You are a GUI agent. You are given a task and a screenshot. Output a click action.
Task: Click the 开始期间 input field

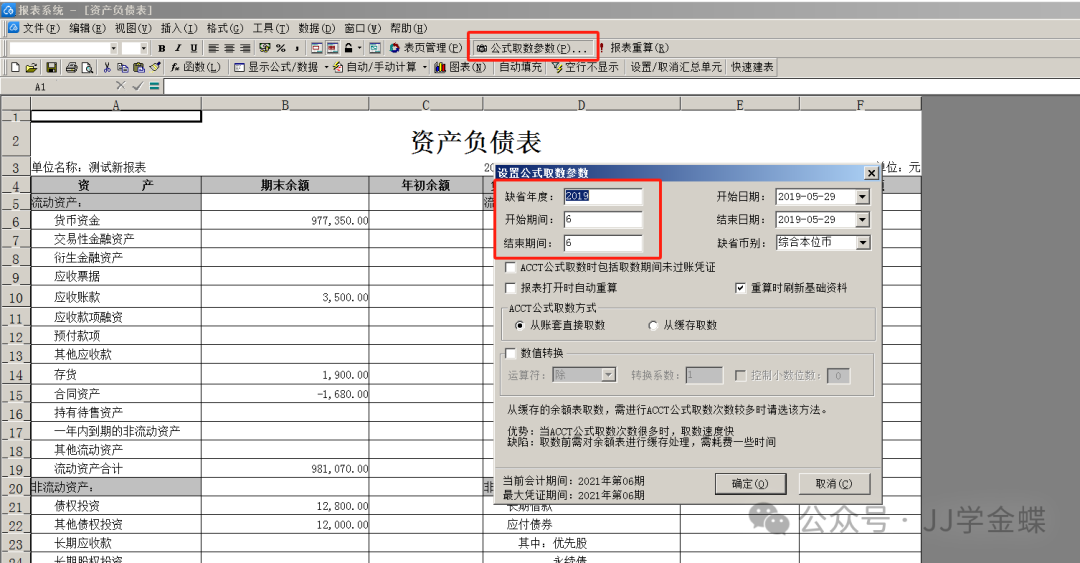(602, 220)
